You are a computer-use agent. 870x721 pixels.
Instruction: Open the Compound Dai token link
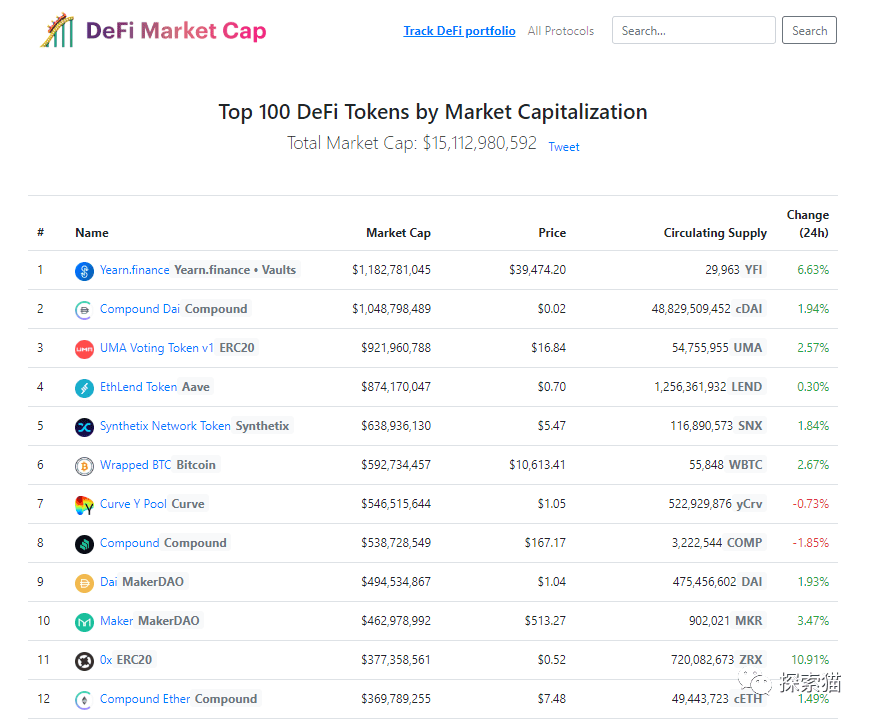(140, 309)
